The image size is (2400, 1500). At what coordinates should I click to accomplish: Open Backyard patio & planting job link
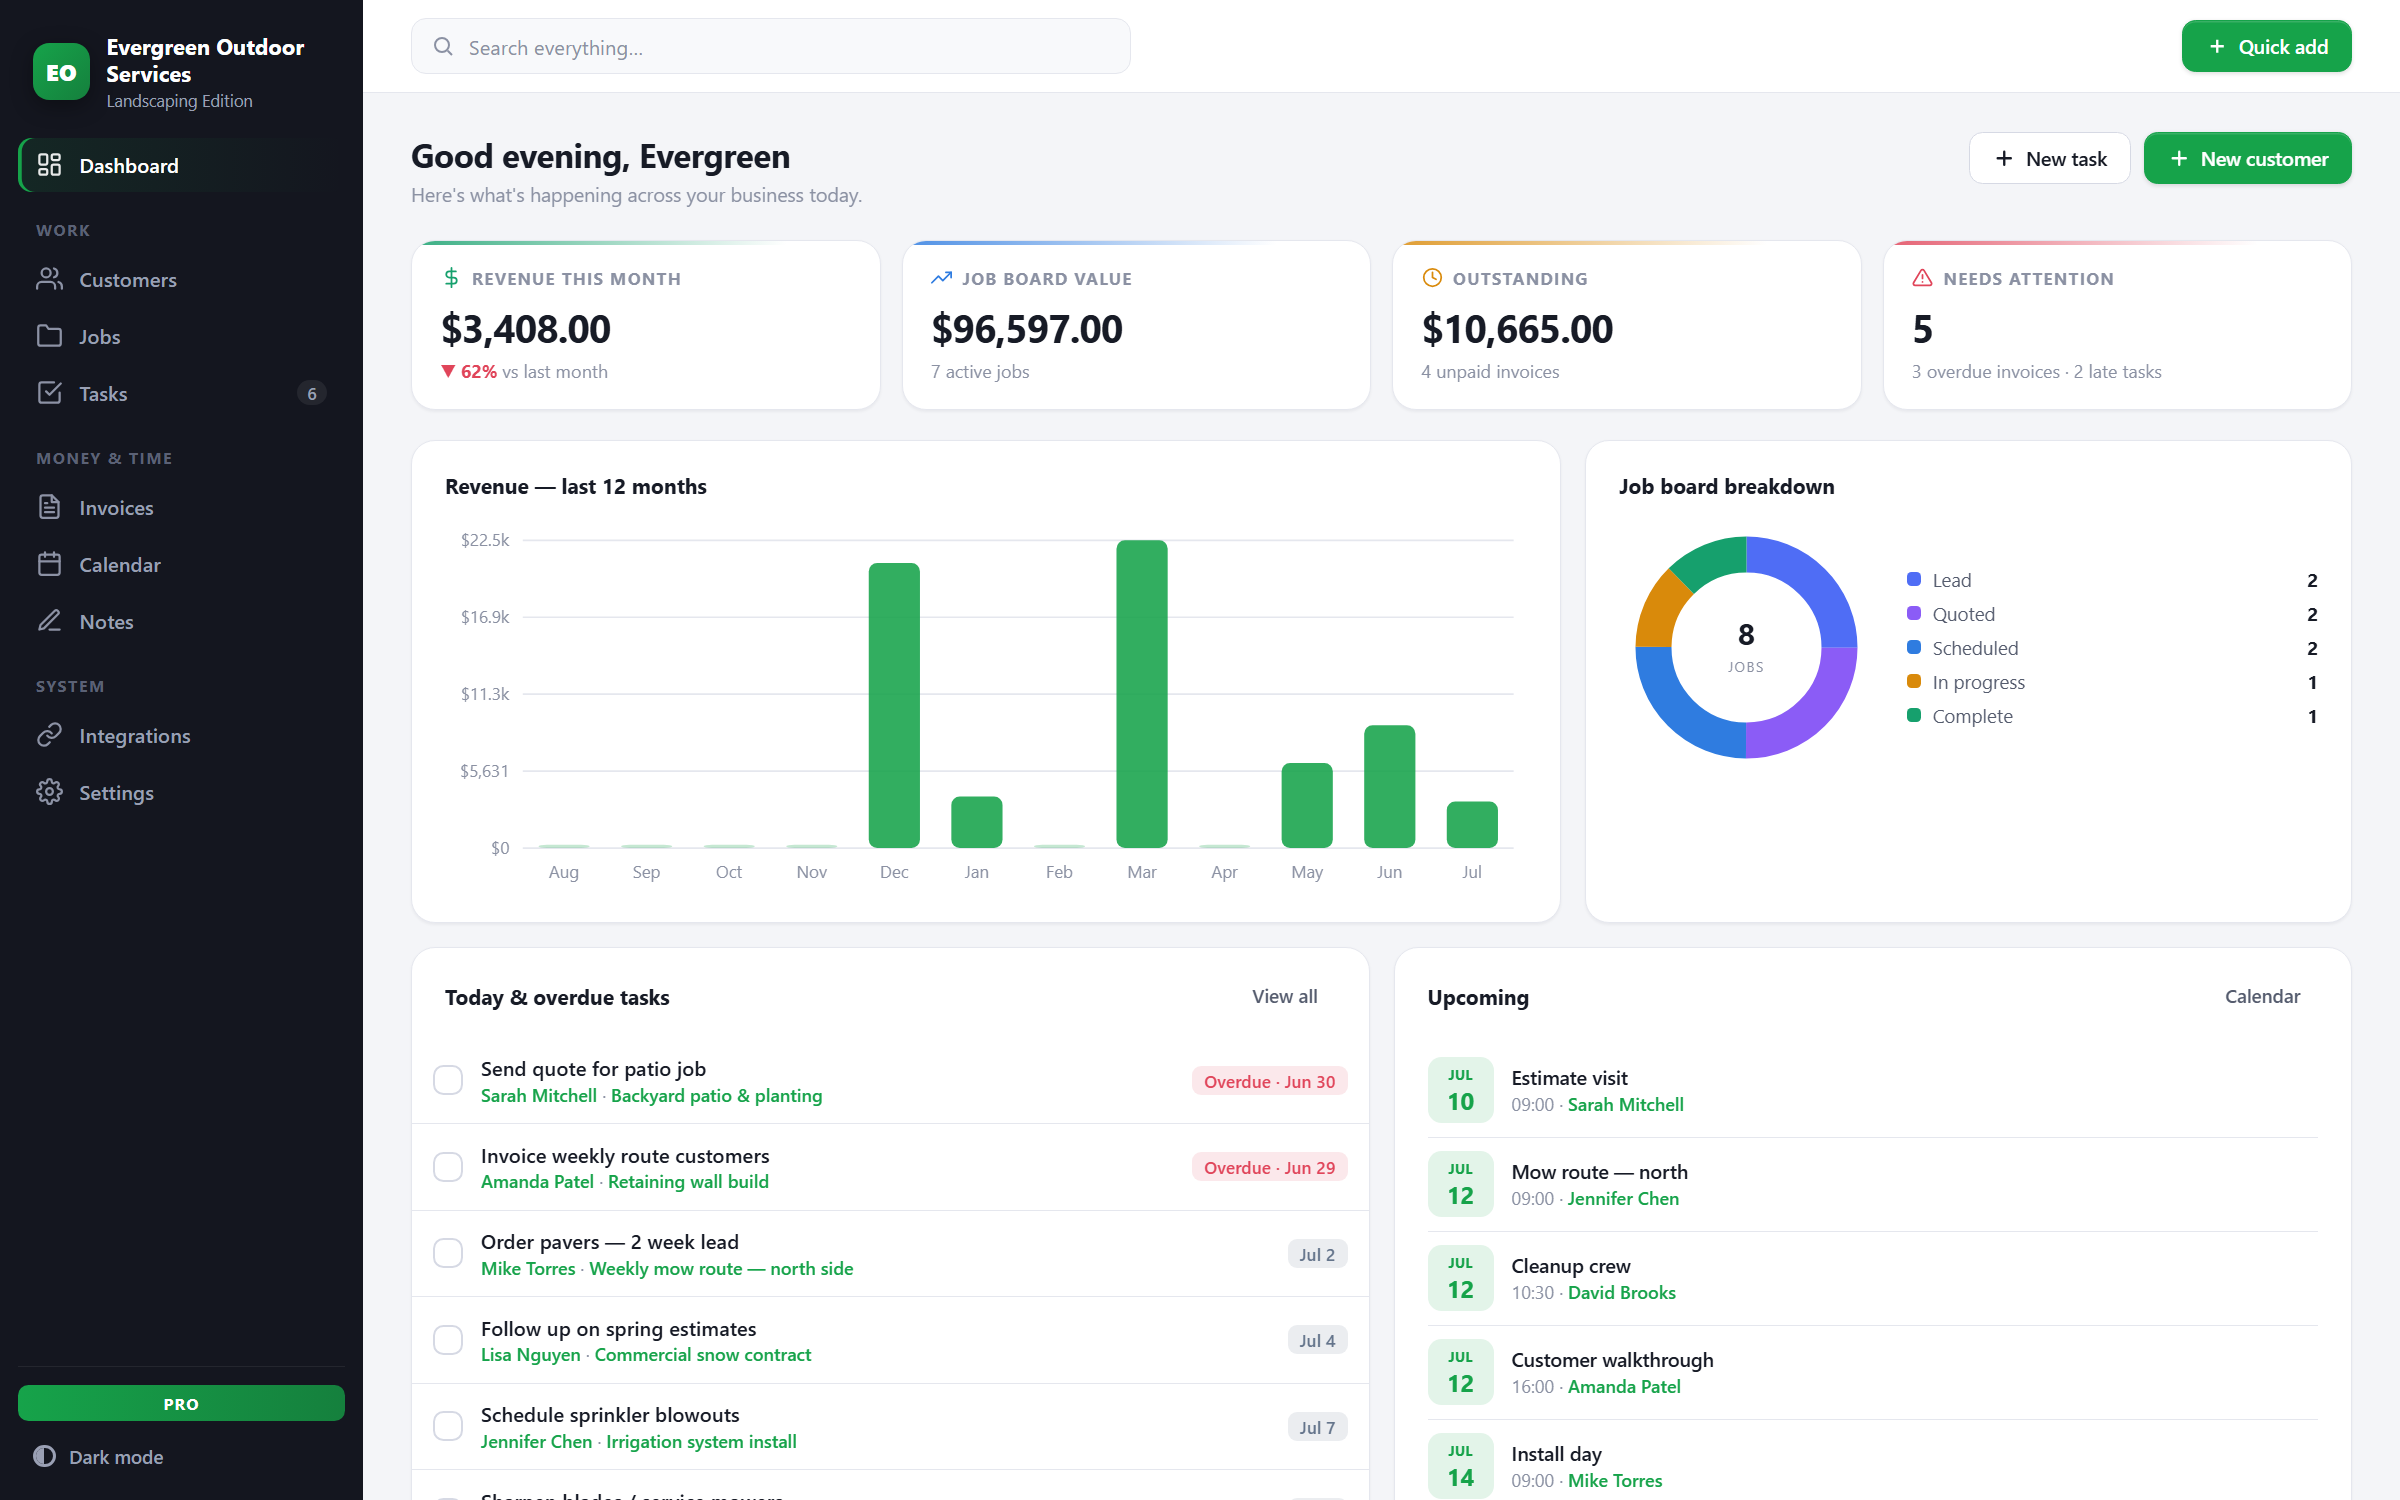tap(716, 1095)
